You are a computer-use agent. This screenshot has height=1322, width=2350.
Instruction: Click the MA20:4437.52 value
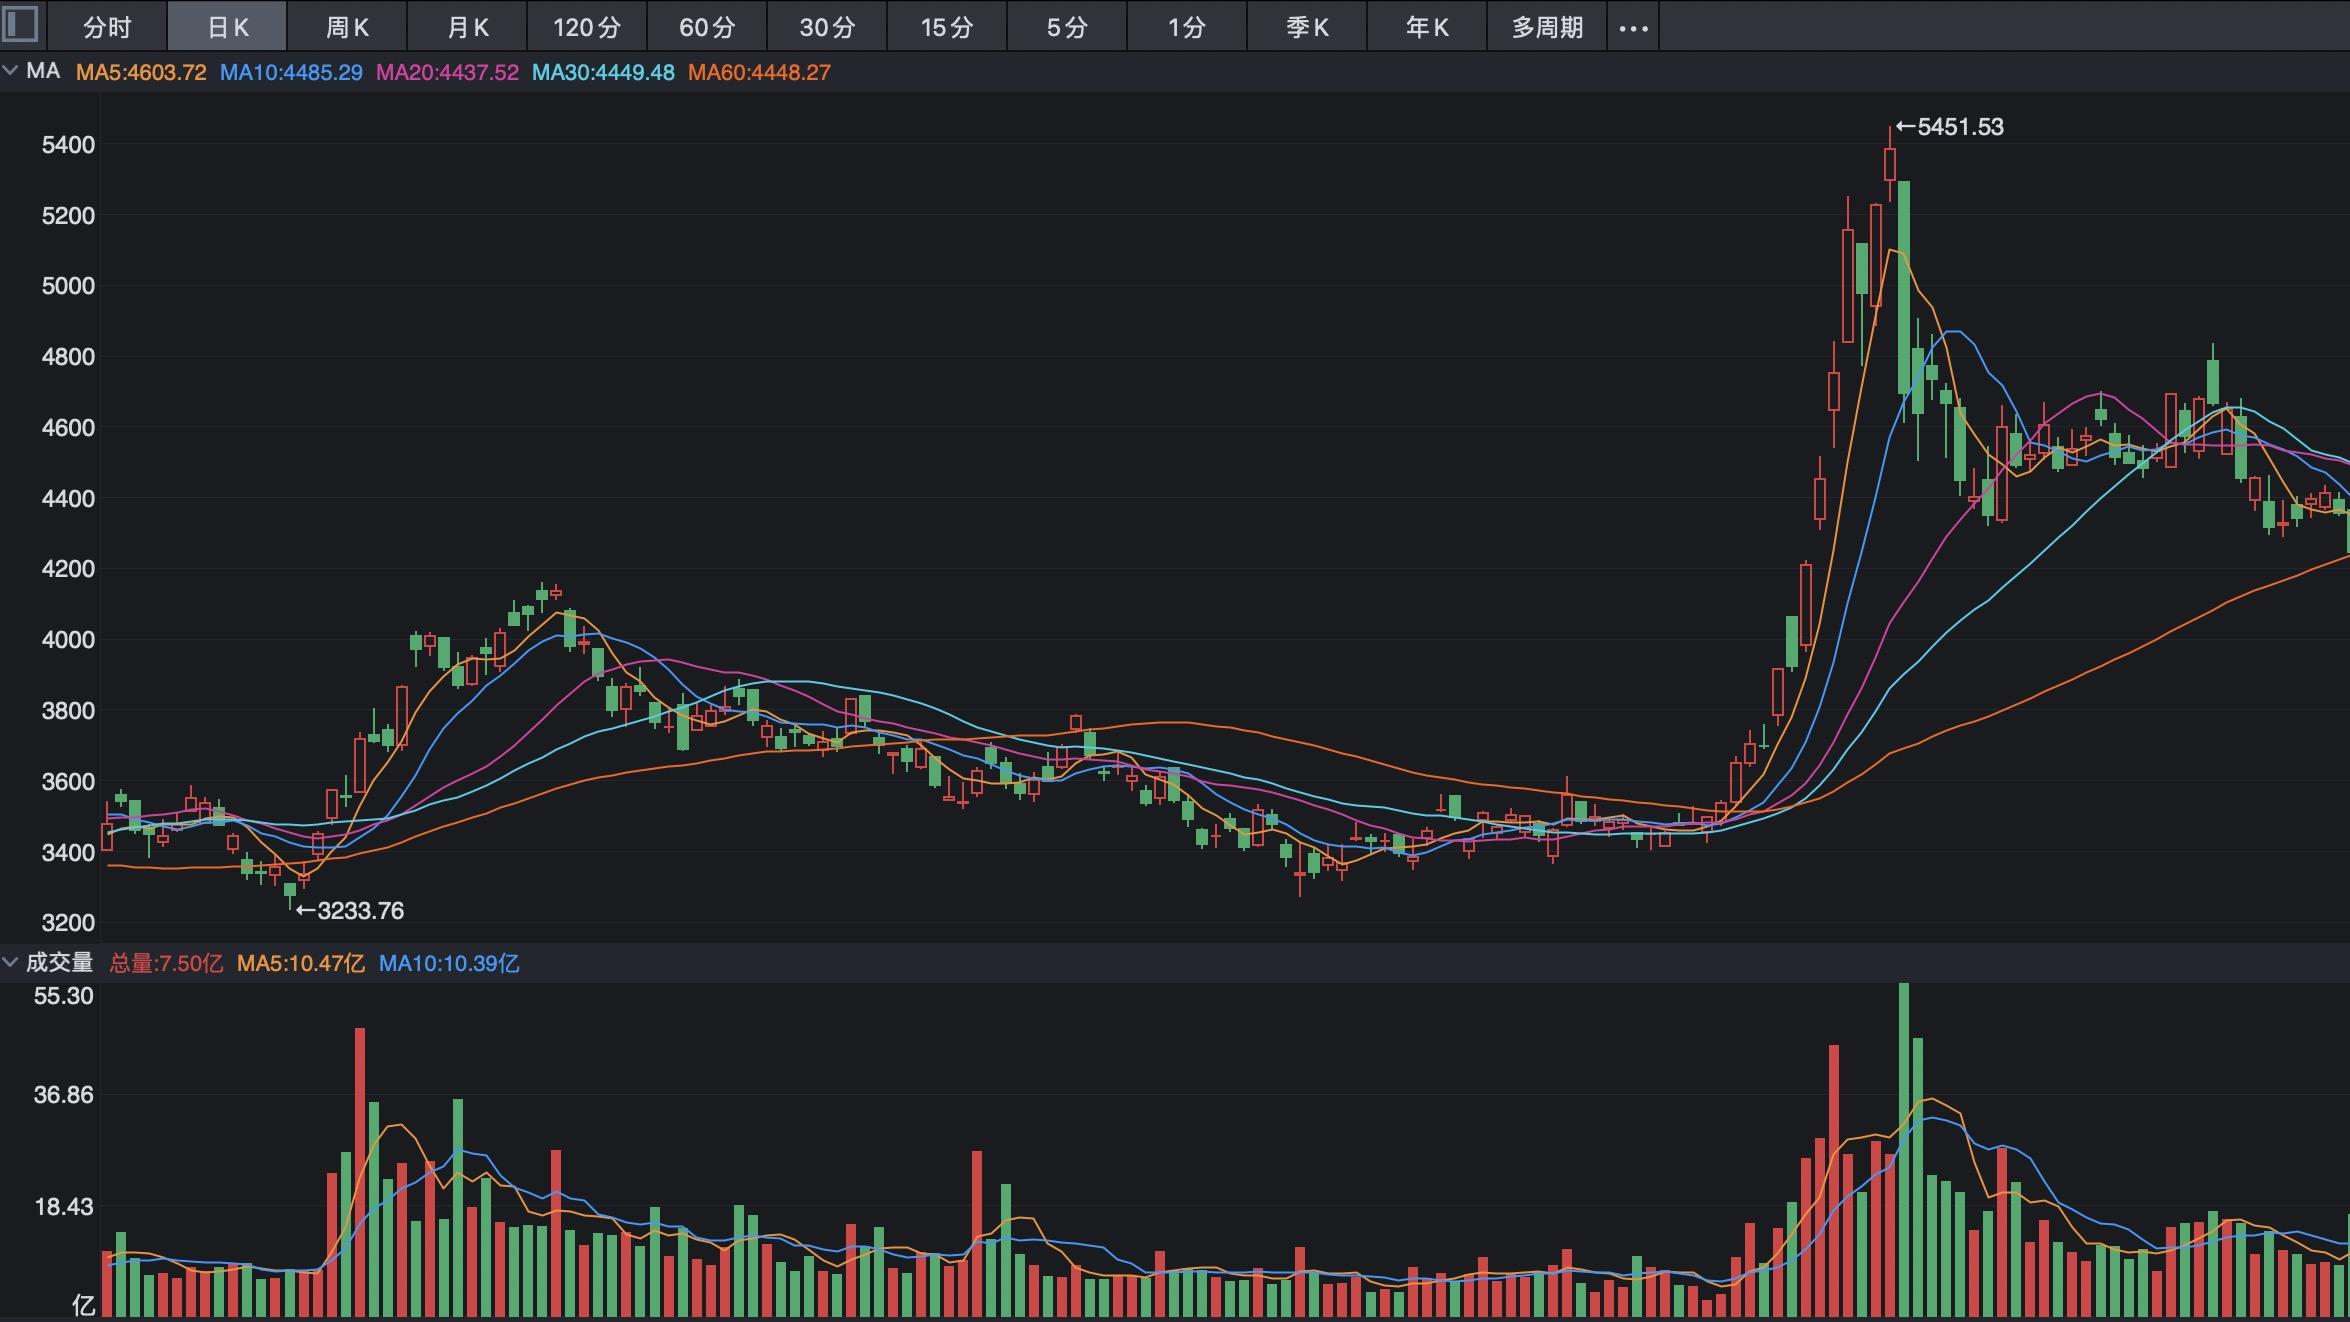pyautogui.click(x=447, y=72)
